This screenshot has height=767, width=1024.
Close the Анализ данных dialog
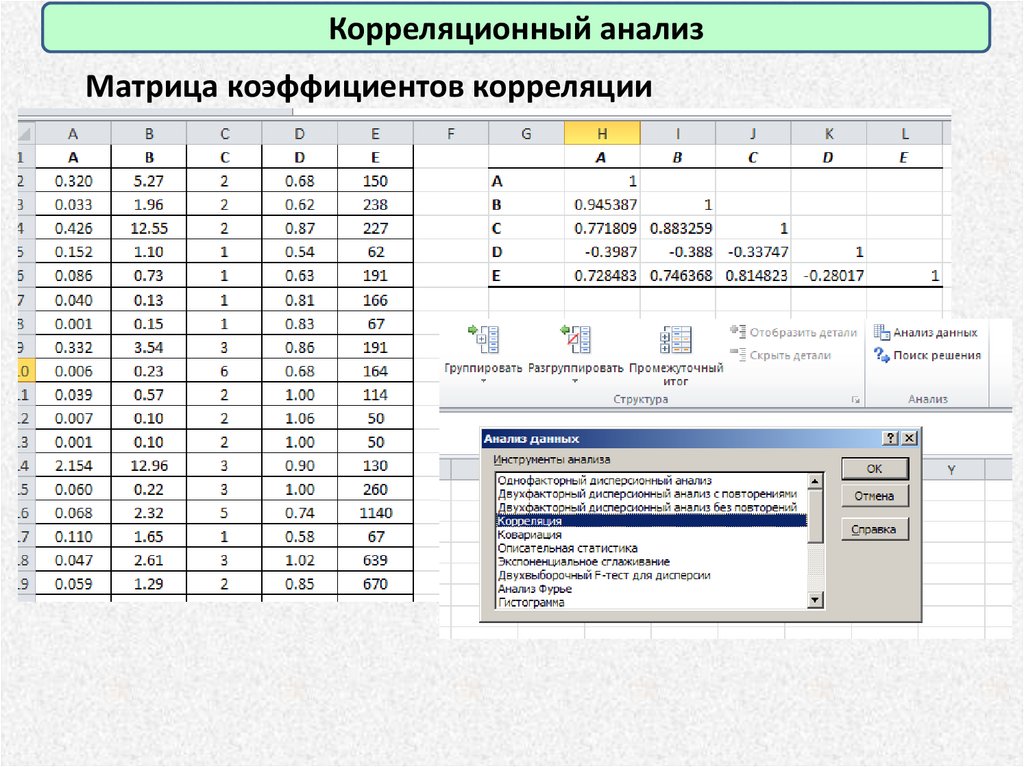[909, 438]
